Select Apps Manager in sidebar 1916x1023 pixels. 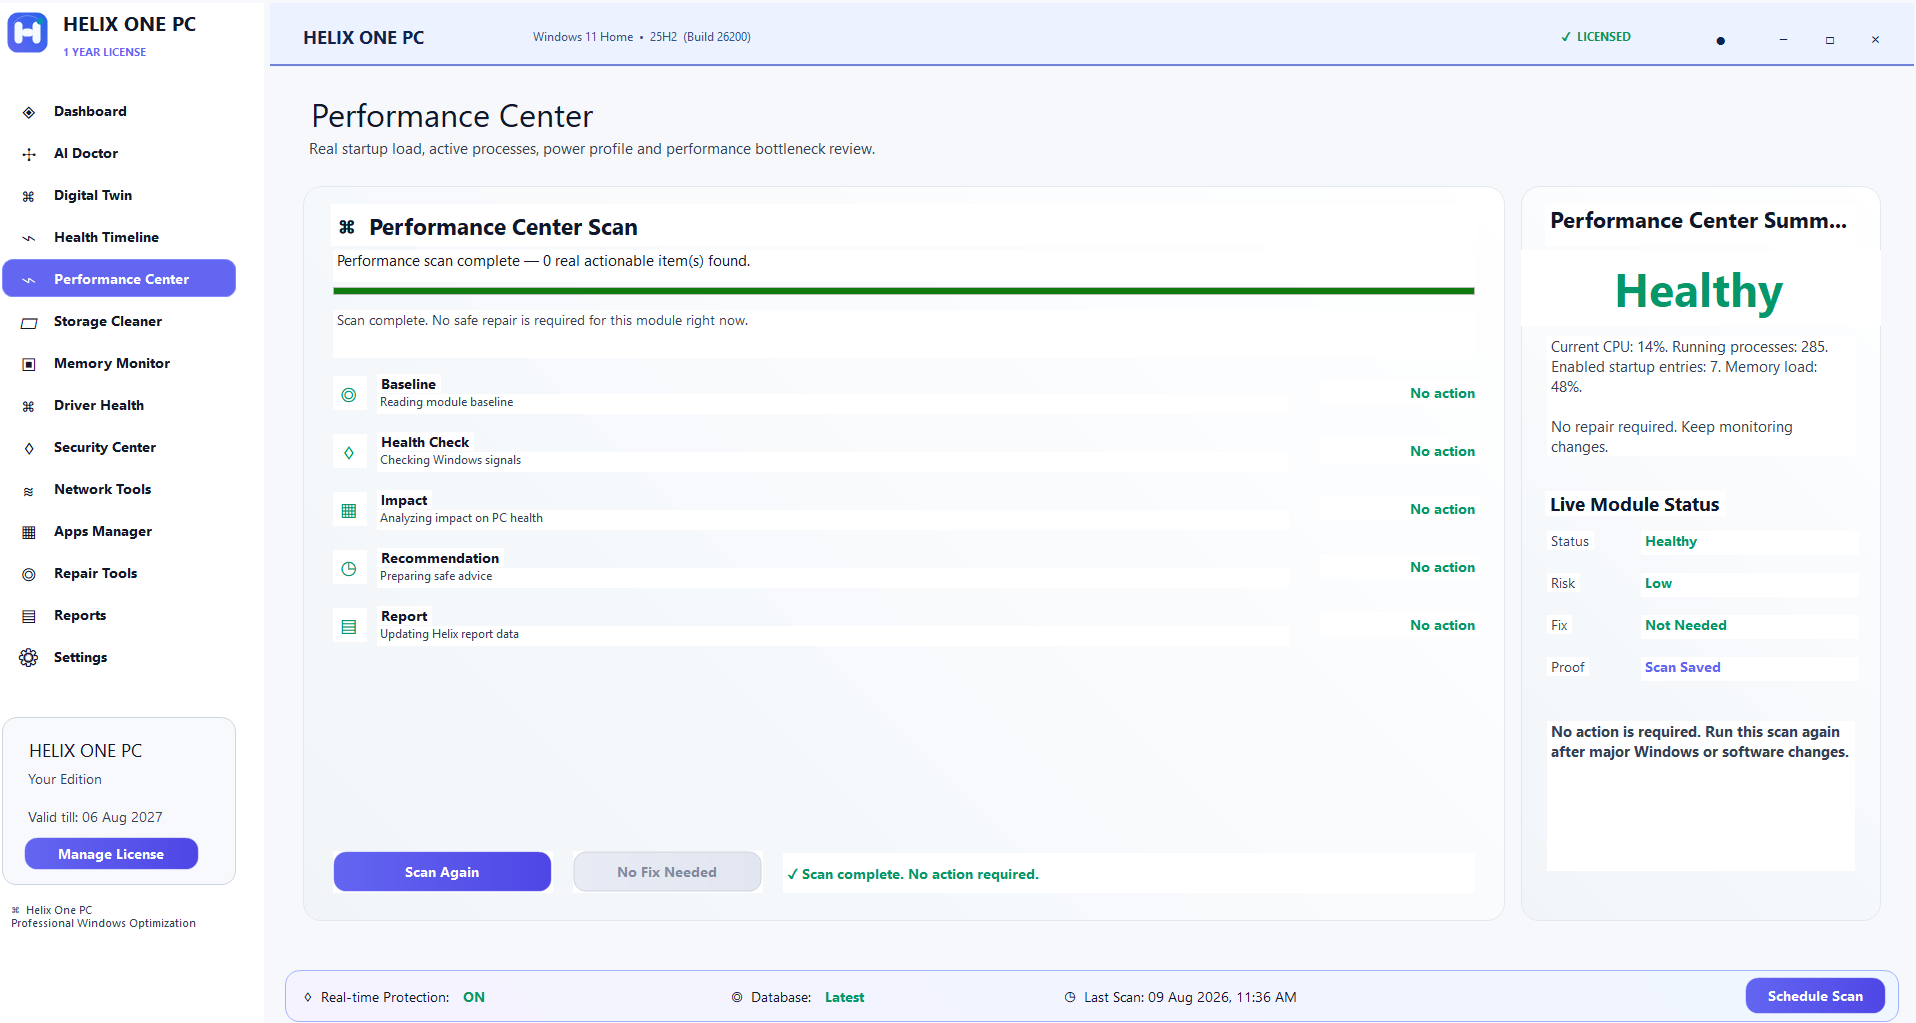tap(119, 531)
